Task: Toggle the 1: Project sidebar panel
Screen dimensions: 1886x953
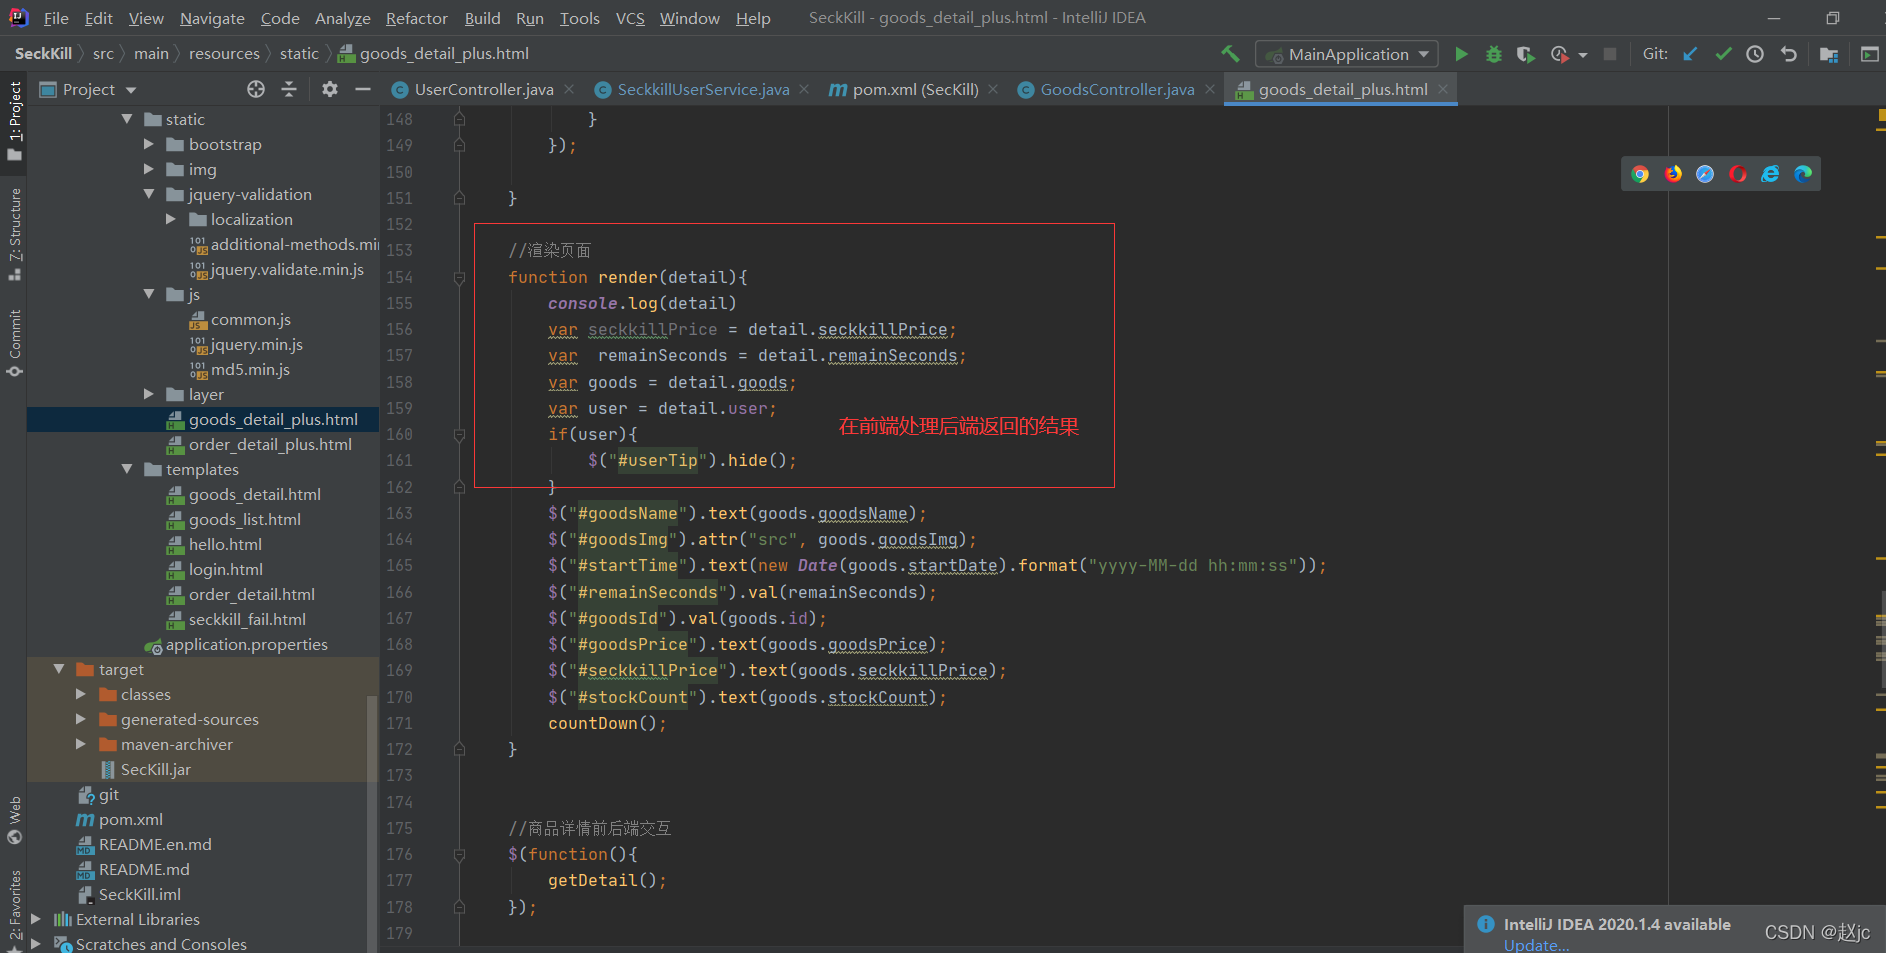Action: click(x=14, y=120)
